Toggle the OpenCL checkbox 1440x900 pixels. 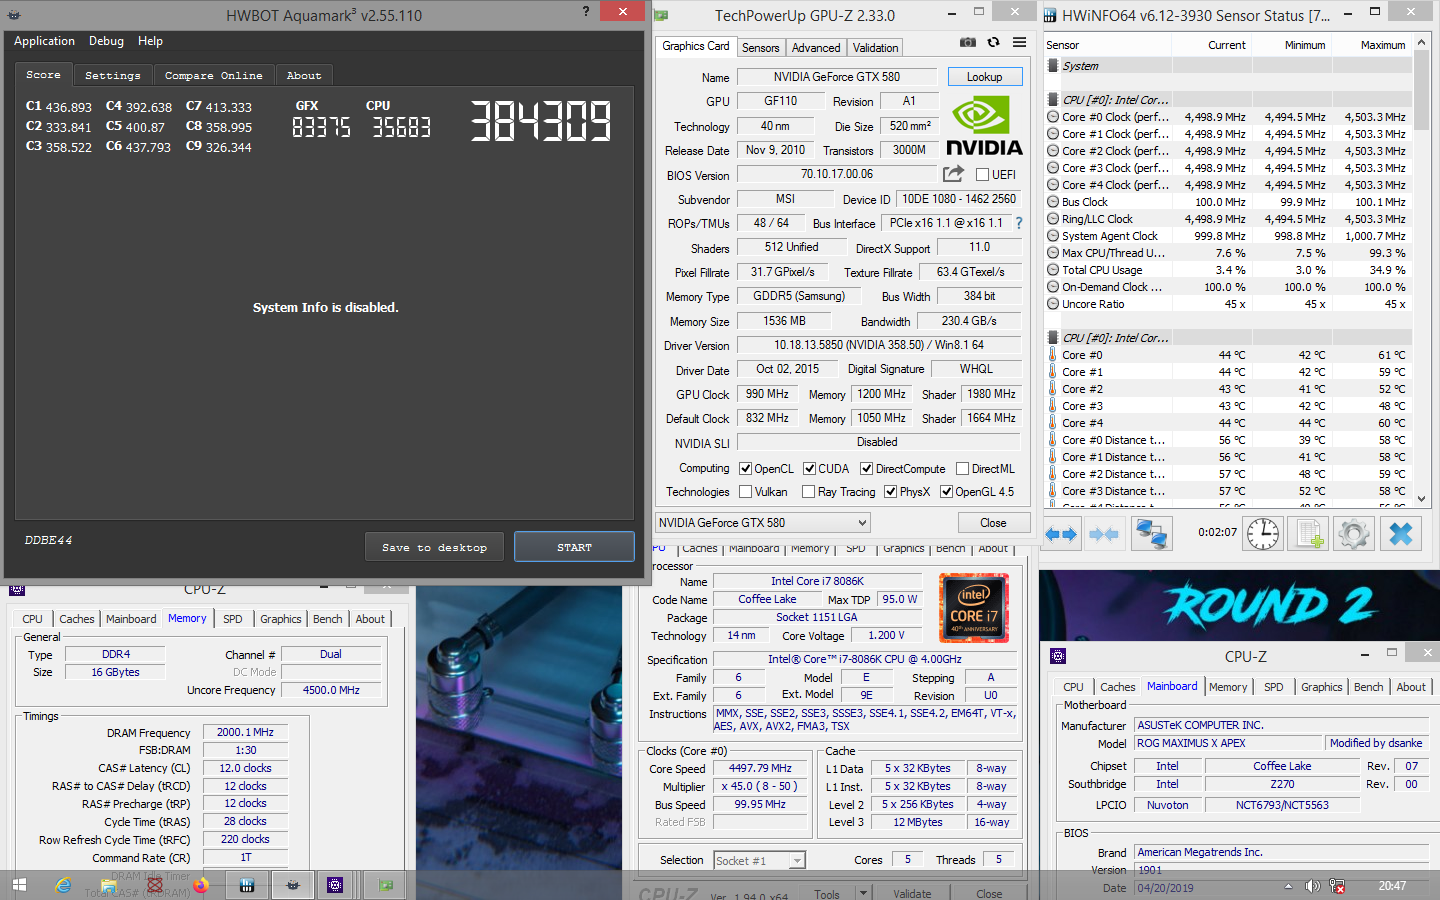click(x=745, y=469)
